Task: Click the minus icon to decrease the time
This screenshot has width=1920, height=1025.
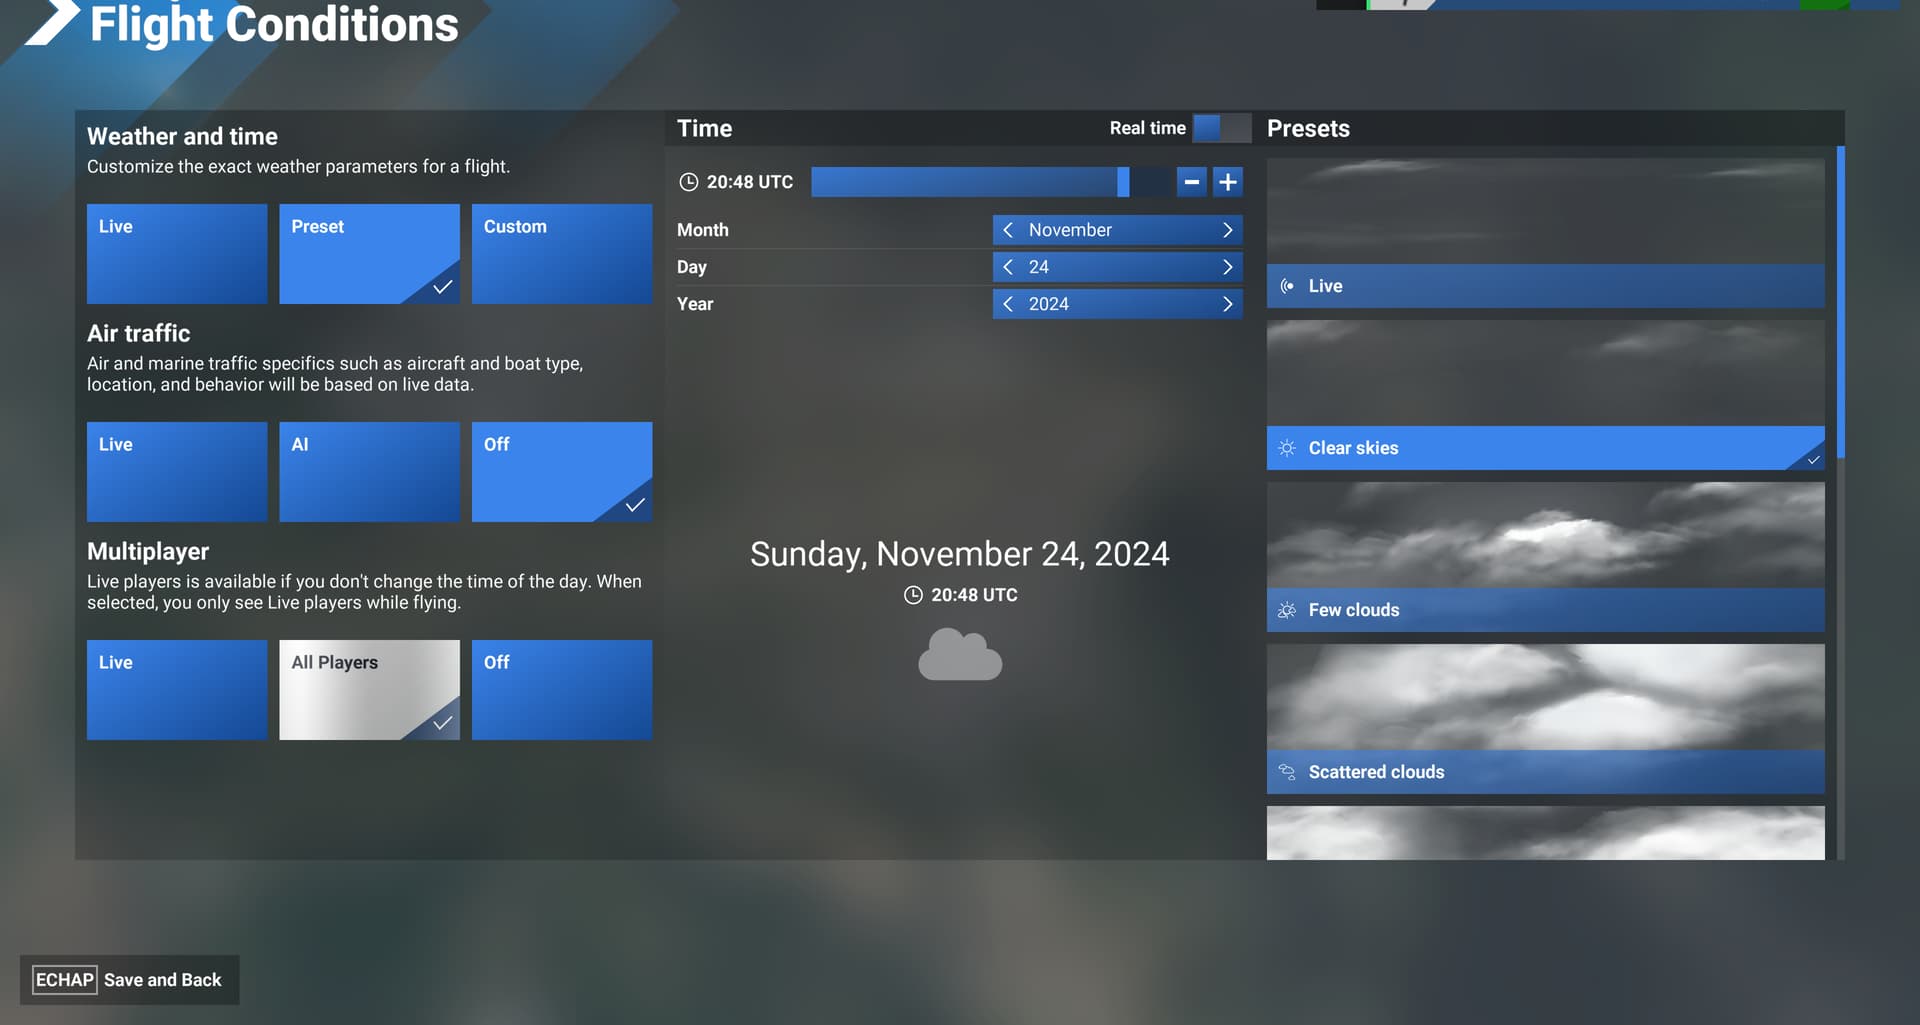Action: pos(1191,182)
